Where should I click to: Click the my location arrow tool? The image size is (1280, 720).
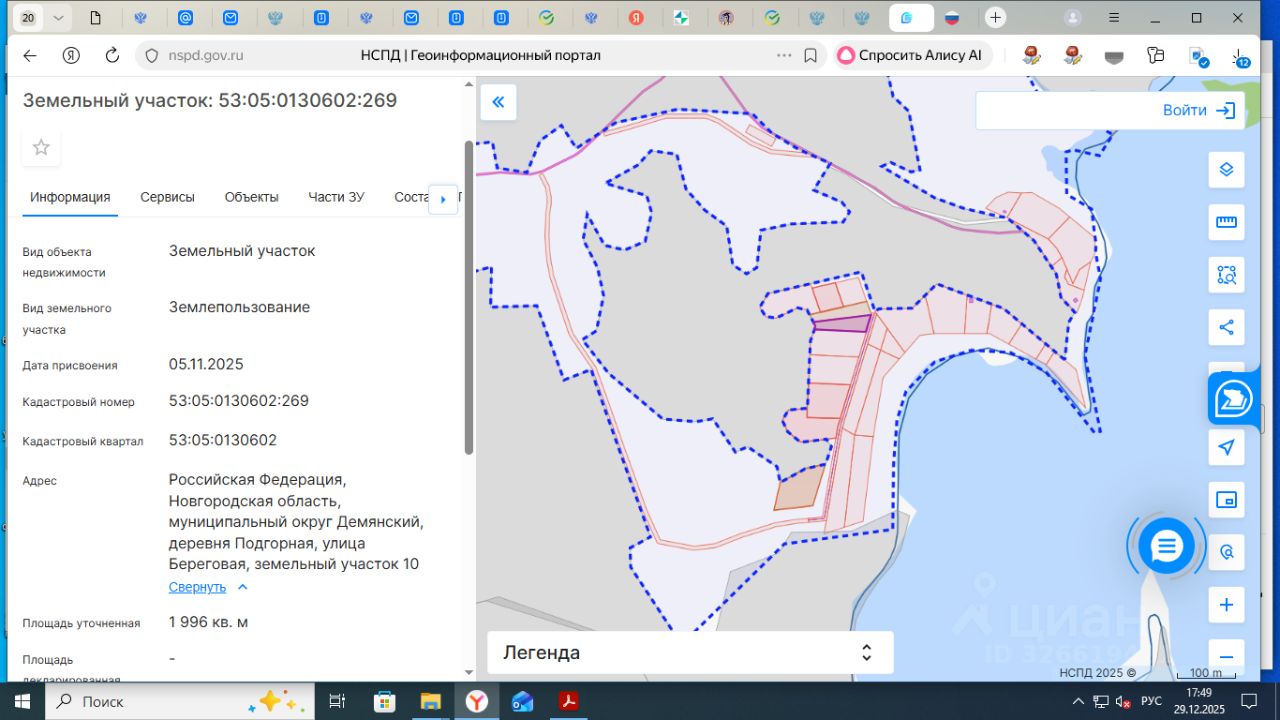[1226, 447]
